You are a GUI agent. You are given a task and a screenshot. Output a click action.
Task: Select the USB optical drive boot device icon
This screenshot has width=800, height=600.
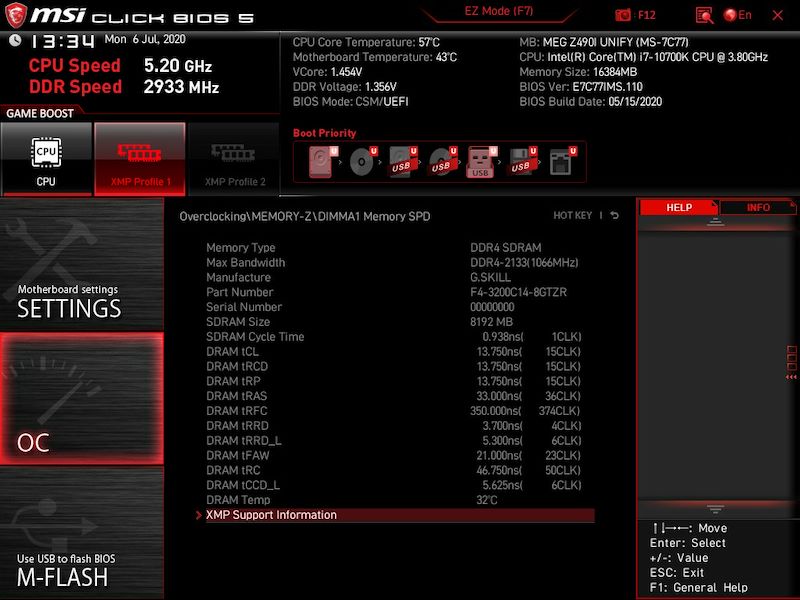click(442, 162)
